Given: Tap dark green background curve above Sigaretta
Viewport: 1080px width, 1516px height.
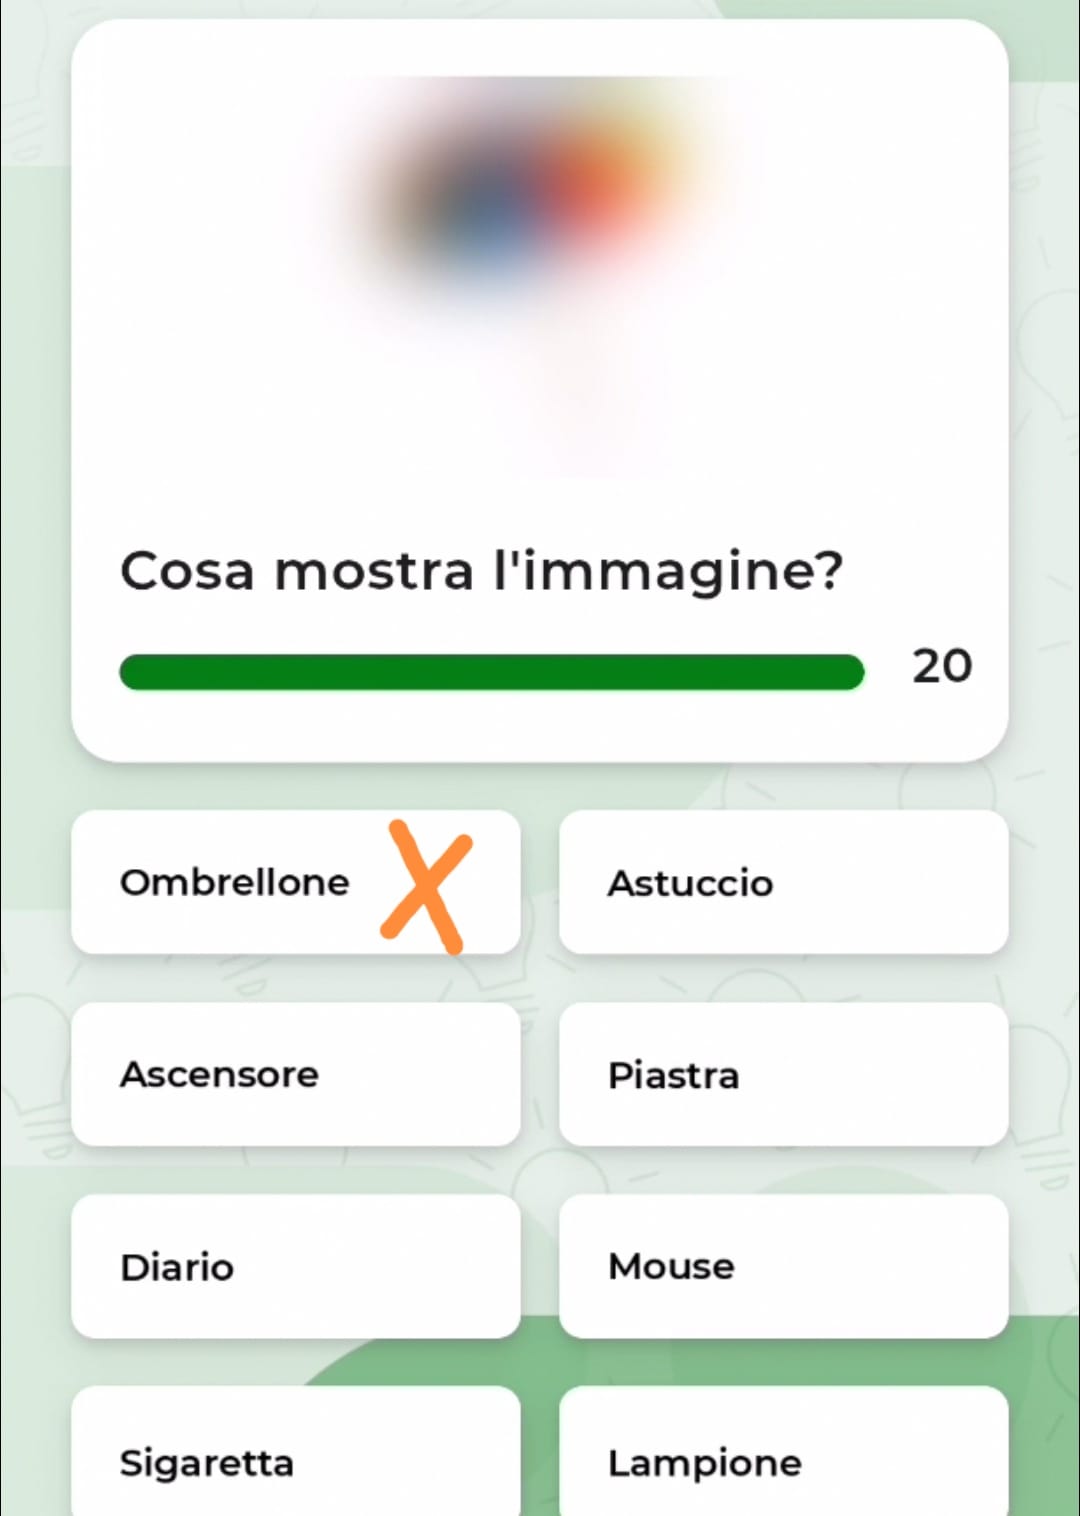Looking at the screenshot, I should pyautogui.click(x=420, y=1362).
